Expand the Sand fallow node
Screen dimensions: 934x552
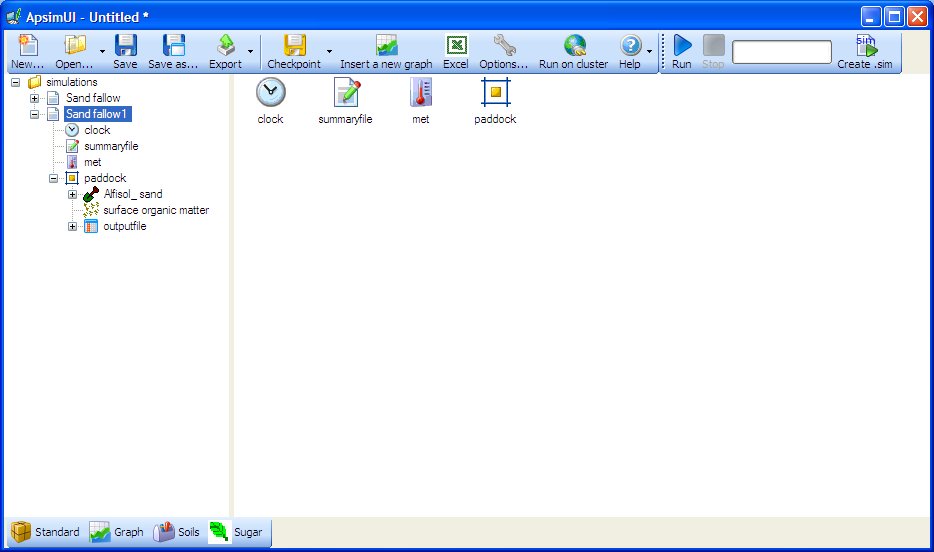point(35,98)
